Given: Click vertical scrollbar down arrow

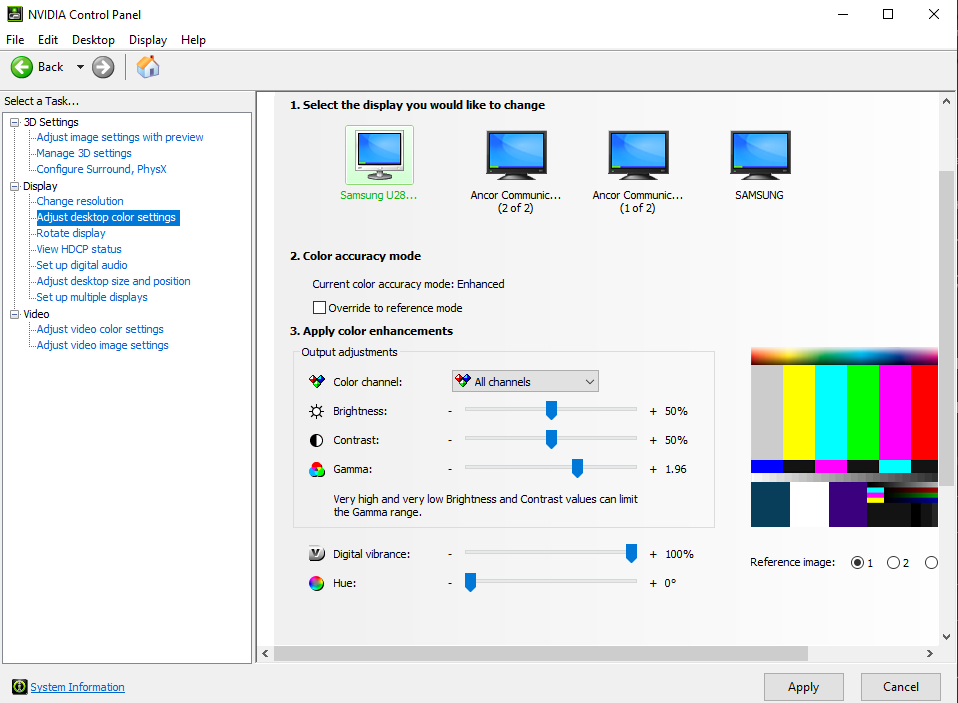Looking at the screenshot, I should pyautogui.click(x=946, y=637).
